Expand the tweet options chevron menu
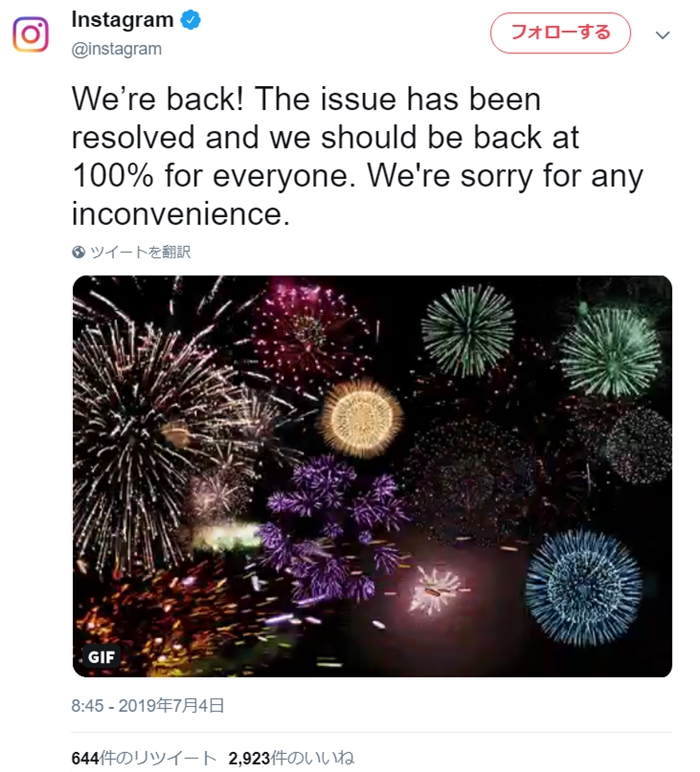 pyautogui.click(x=661, y=35)
